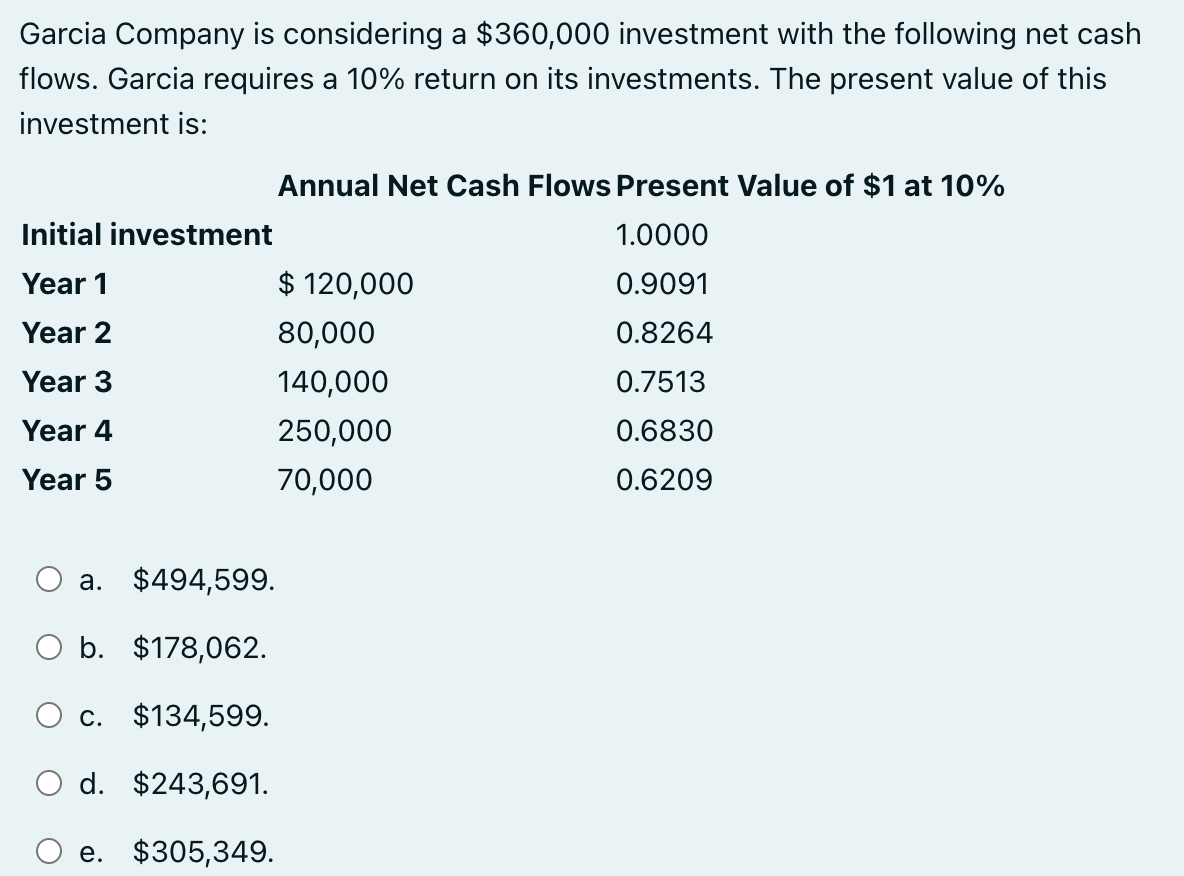The width and height of the screenshot is (1184, 876).
Task: Select radio button for answer d
Action: pos(49,783)
